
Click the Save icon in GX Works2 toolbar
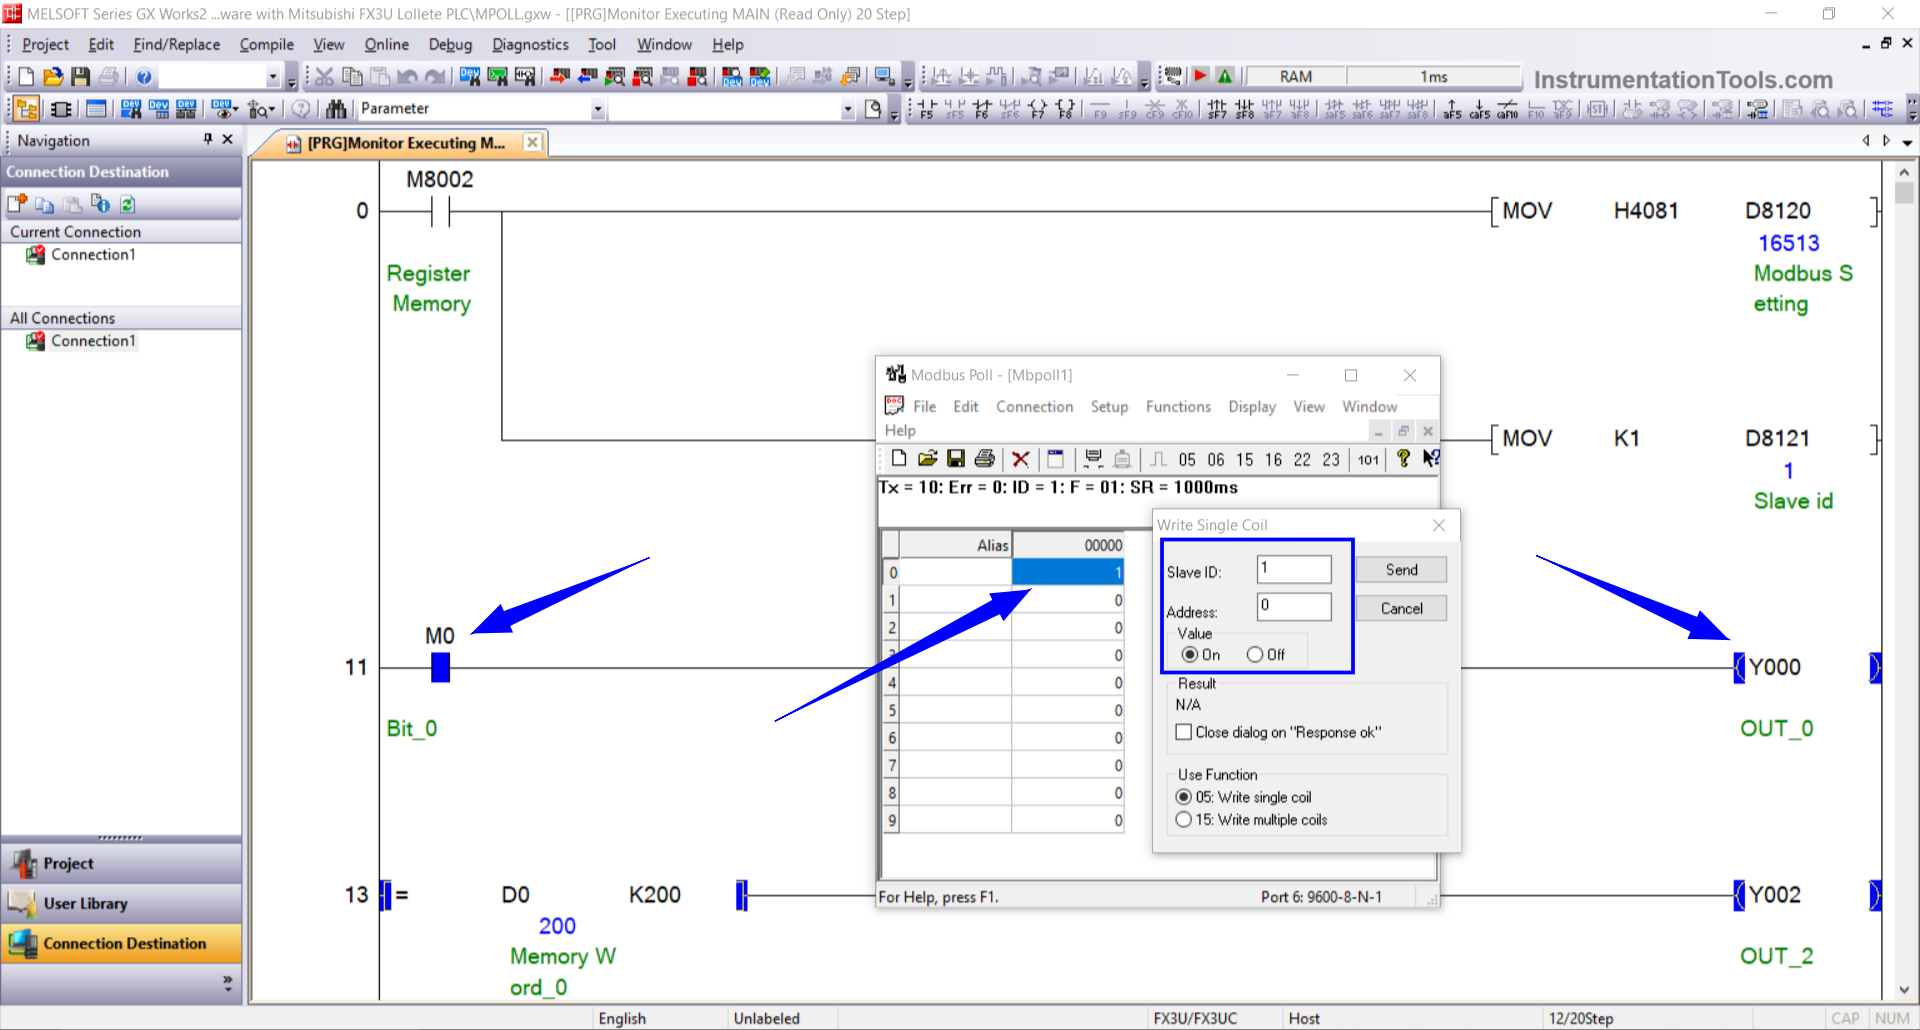[x=81, y=77]
